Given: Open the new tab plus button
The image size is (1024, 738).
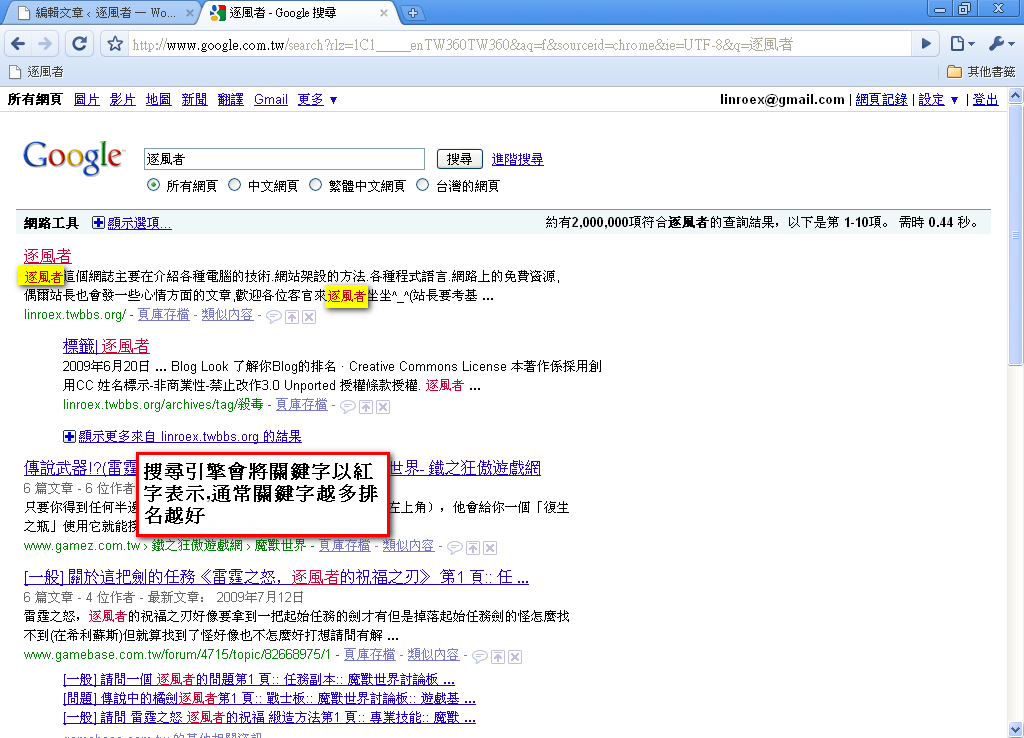Looking at the screenshot, I should coord(413,13).
